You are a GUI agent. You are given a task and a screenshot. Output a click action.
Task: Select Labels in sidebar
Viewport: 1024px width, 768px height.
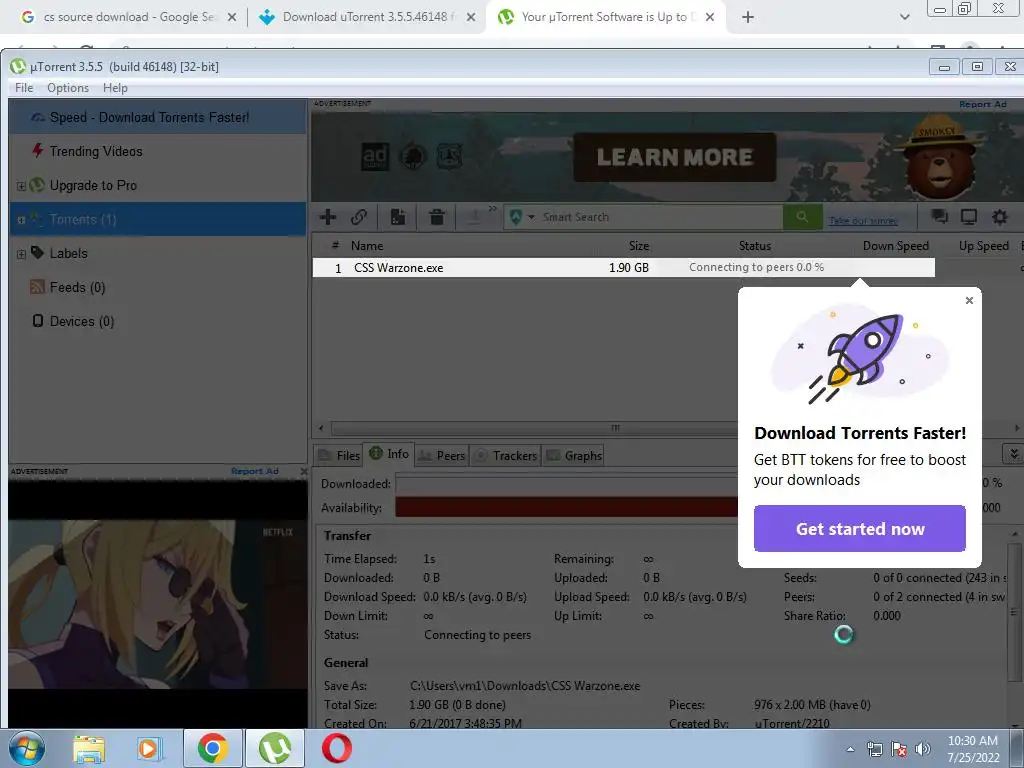coord(68,253)
